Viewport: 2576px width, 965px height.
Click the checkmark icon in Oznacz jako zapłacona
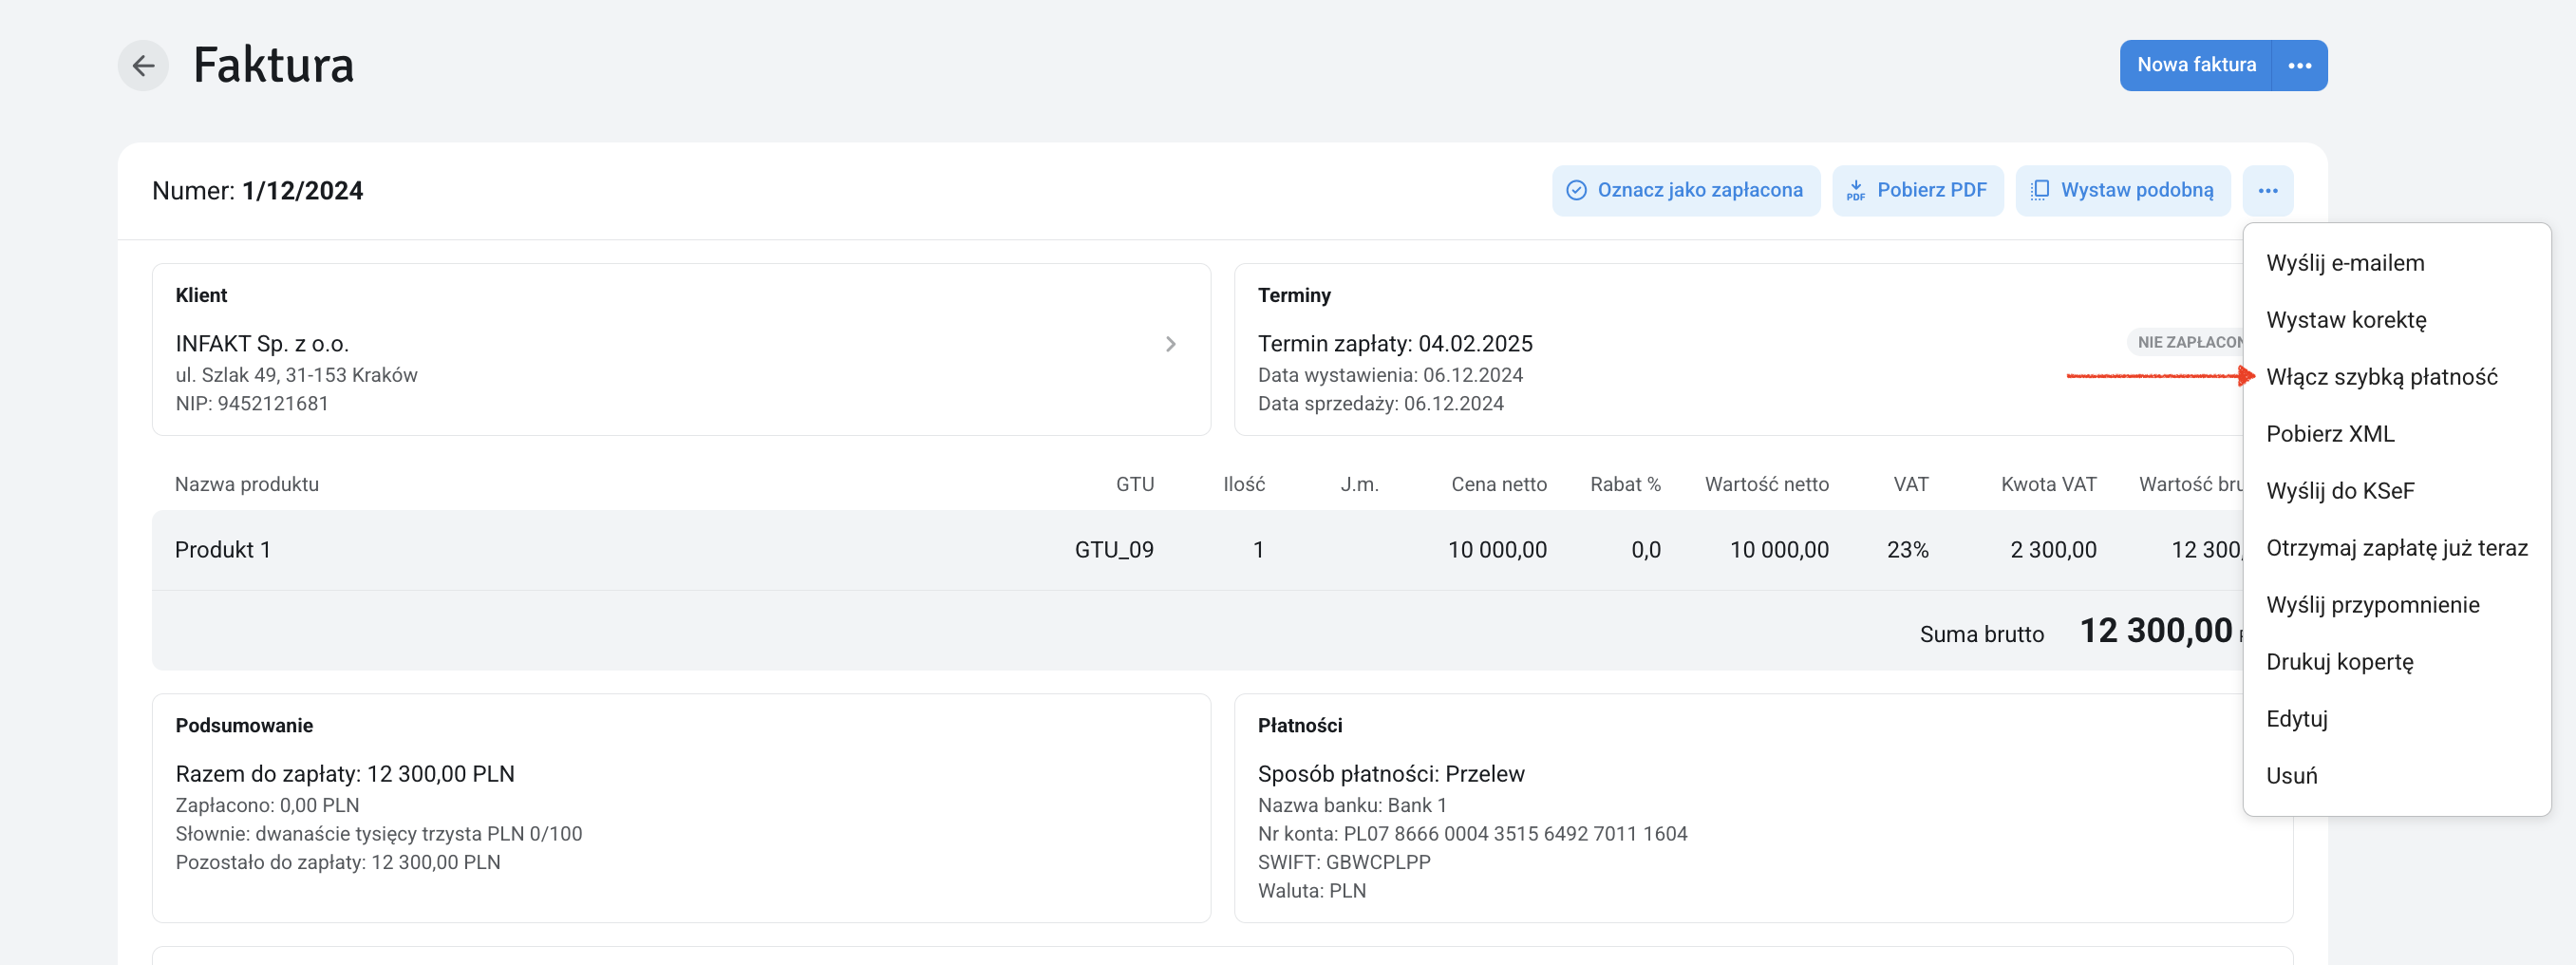(x=1576, y=190)
